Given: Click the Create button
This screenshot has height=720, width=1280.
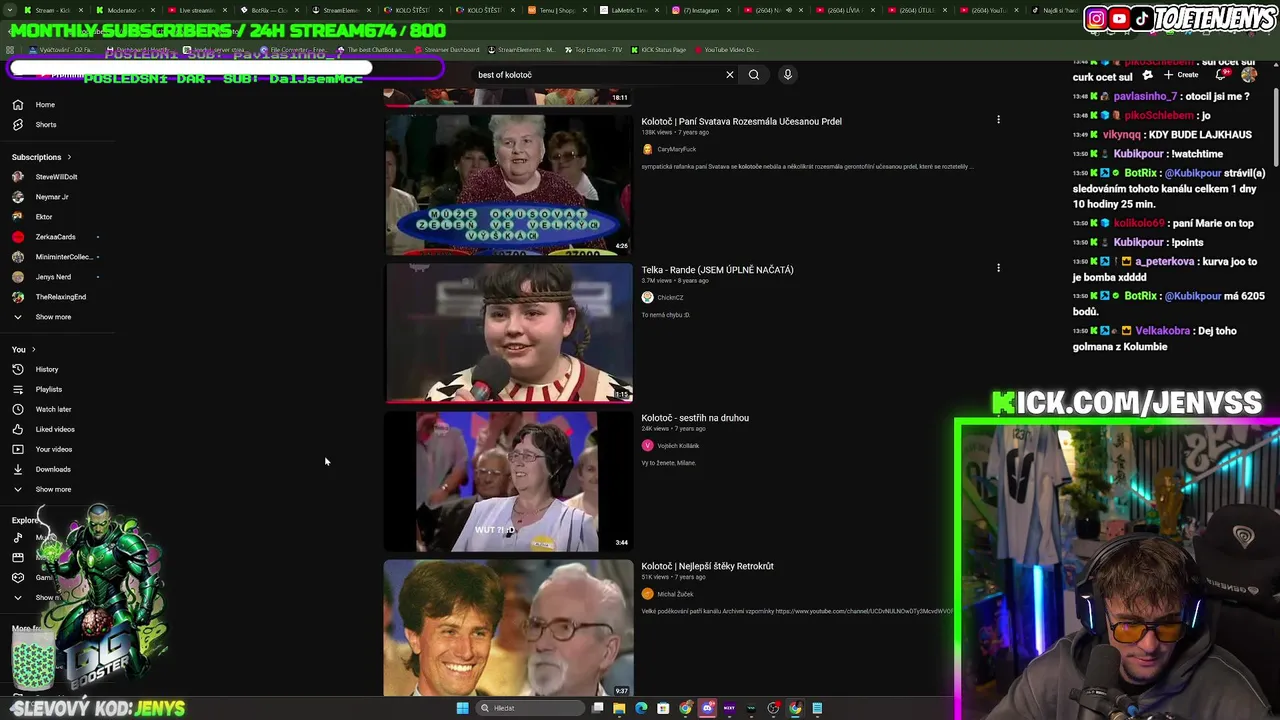Looking at the screenshot, I should (1181, 75).
